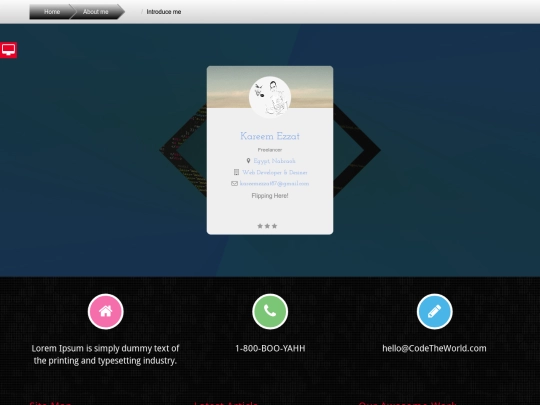Click the Flipping Here! text
This screenshot has height=405, width=540.
270,196
